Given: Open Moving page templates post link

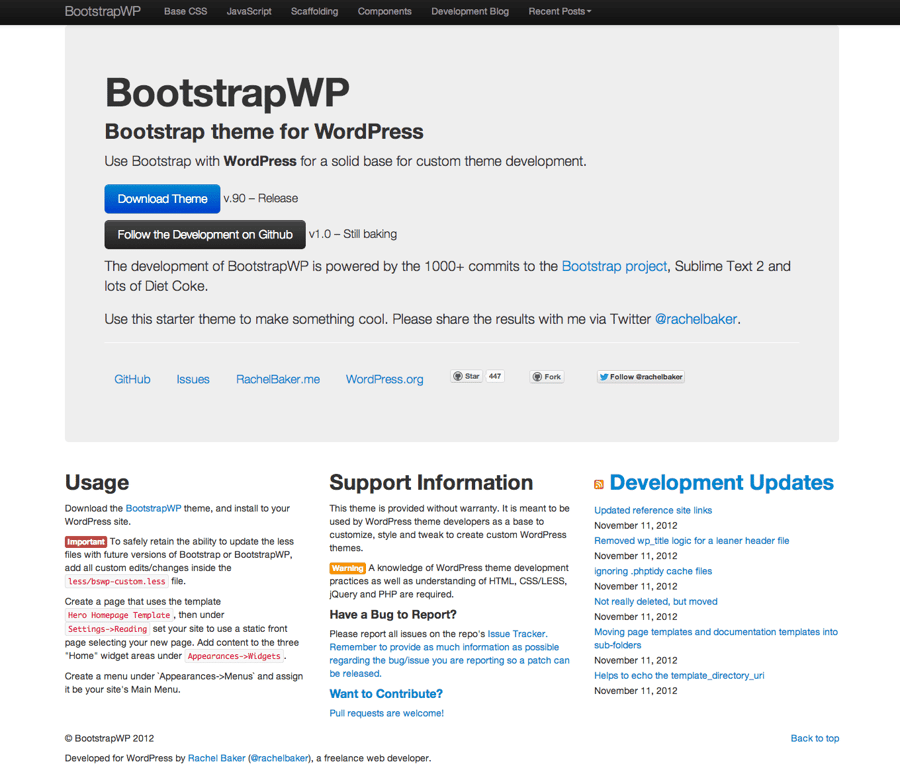Looking at the screenshot, I should 716,638.
